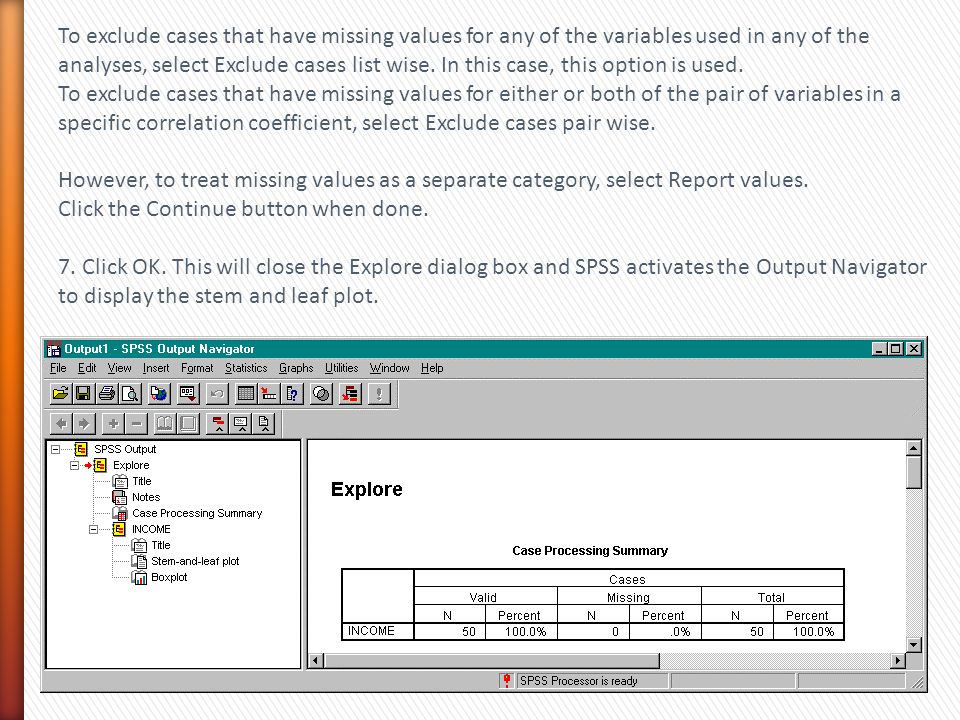Go to the Data Editor via grid icon
This screenshot has width=960, height=720.
pyautogui.click(x=246, y=393)
